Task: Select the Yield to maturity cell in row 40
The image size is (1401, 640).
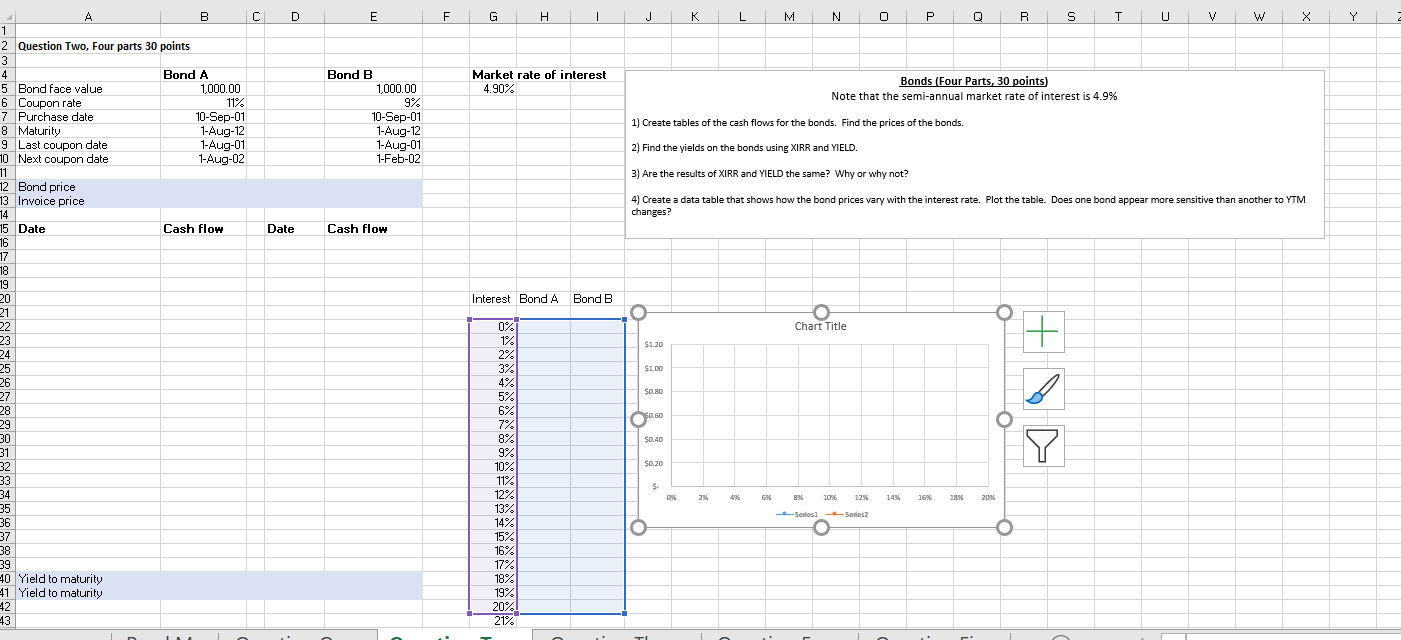Action: pyautogui.click(x=60, y=578)
